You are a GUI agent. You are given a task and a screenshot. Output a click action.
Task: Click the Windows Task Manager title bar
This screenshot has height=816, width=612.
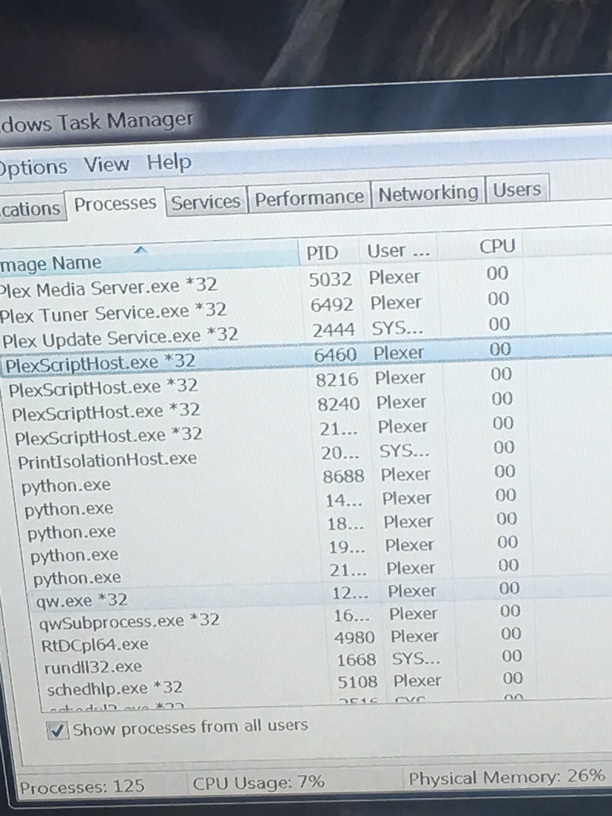point(306,113)
